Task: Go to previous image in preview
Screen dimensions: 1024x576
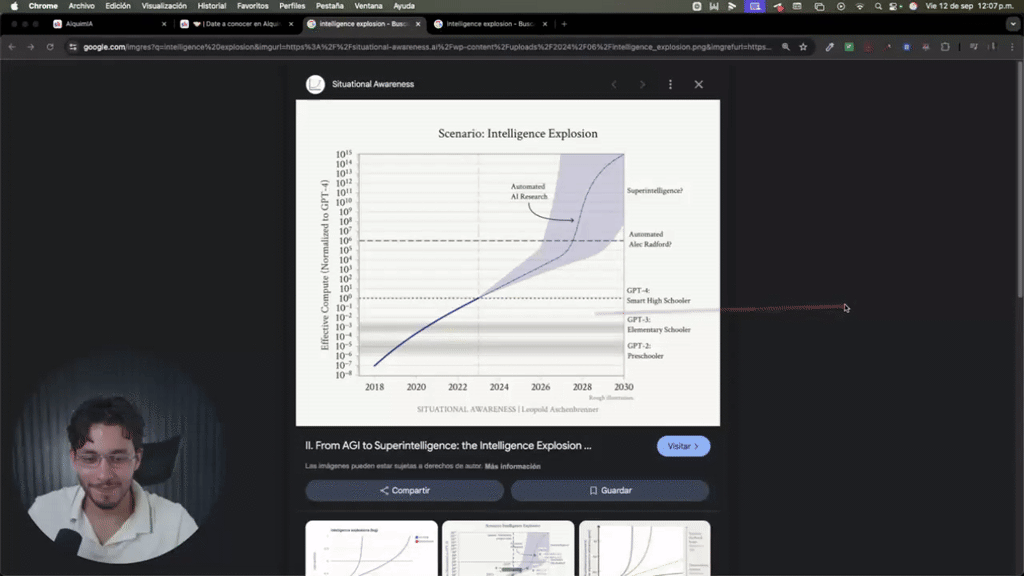Action: coord(614,84)
